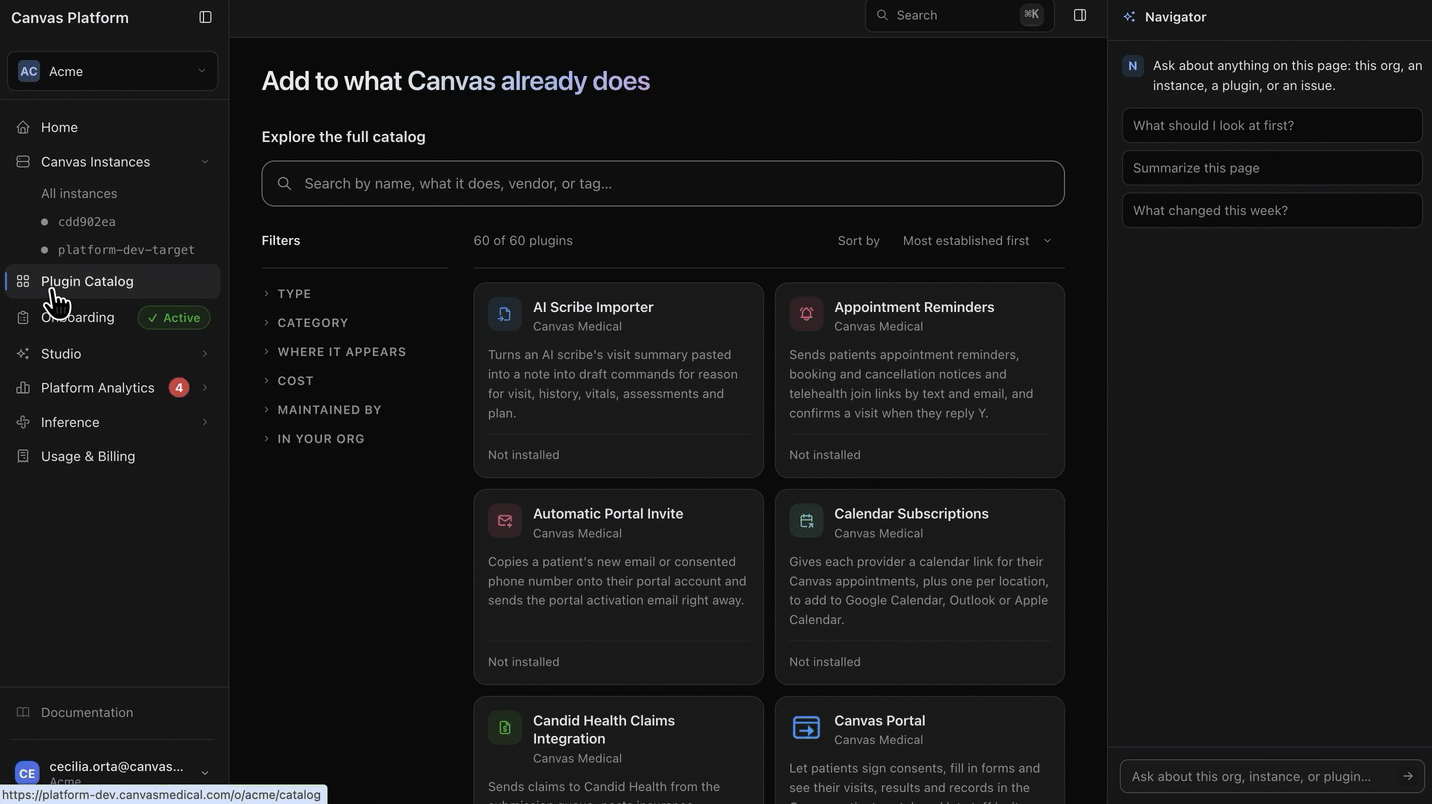The width and height of the screenshot is (1432, 804).
Task: Collapse the Canvas Instances chevron
Action: pos(205,162)
